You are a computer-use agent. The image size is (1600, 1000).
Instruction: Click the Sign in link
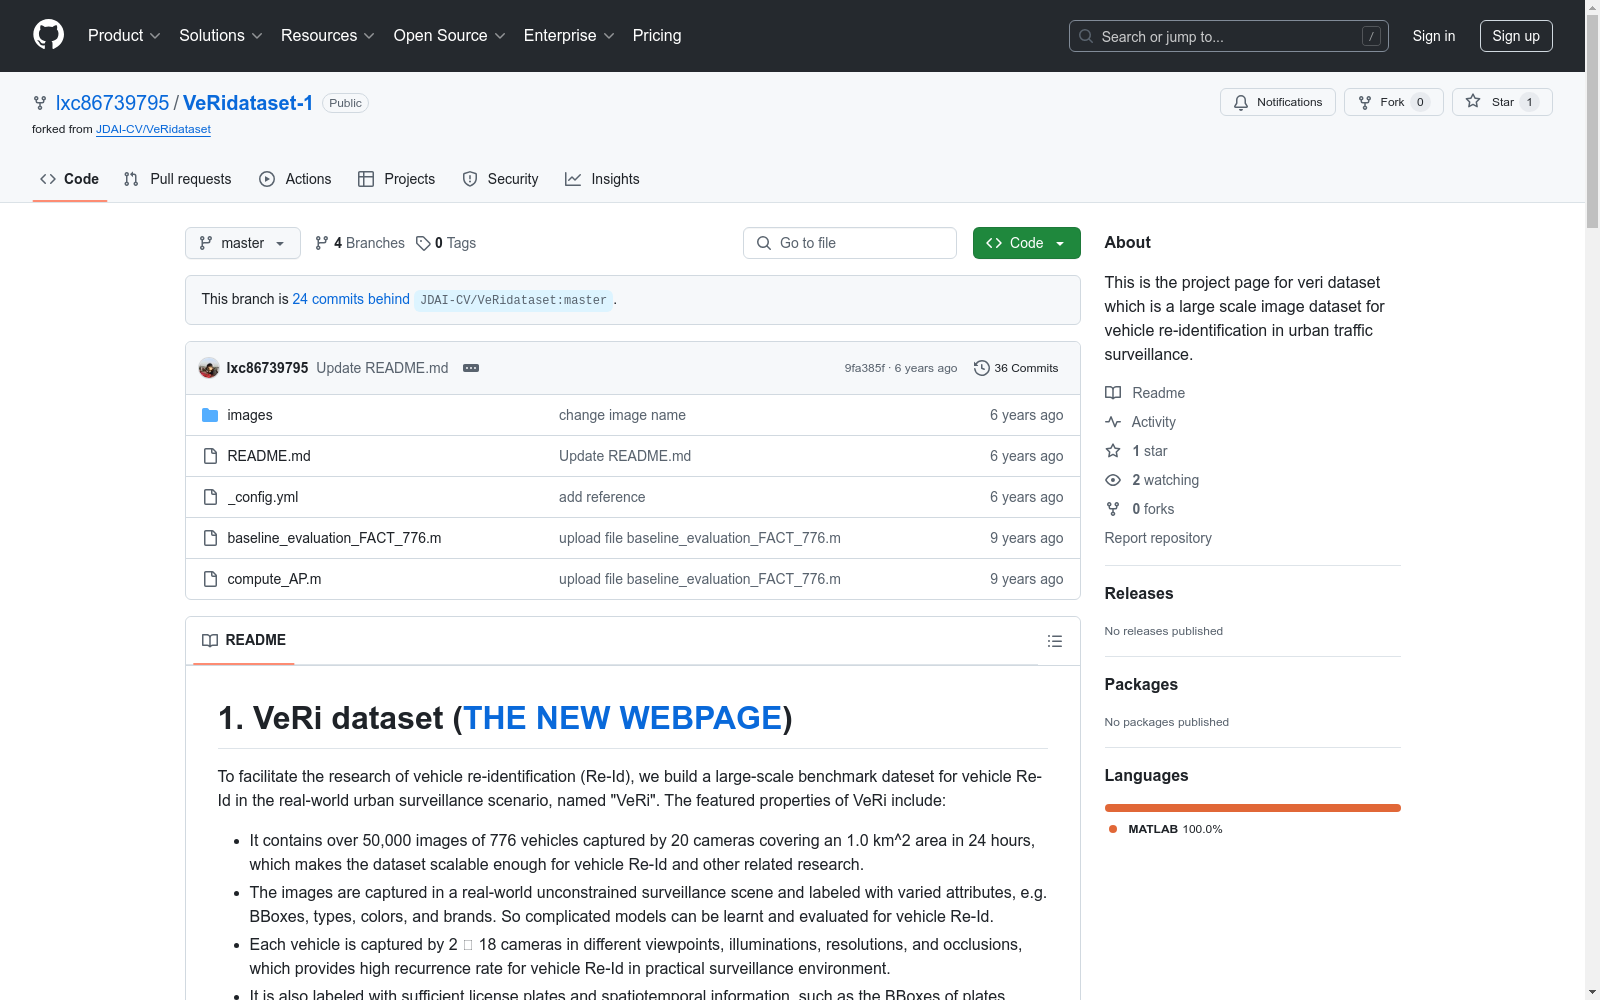coord(1434,36)
